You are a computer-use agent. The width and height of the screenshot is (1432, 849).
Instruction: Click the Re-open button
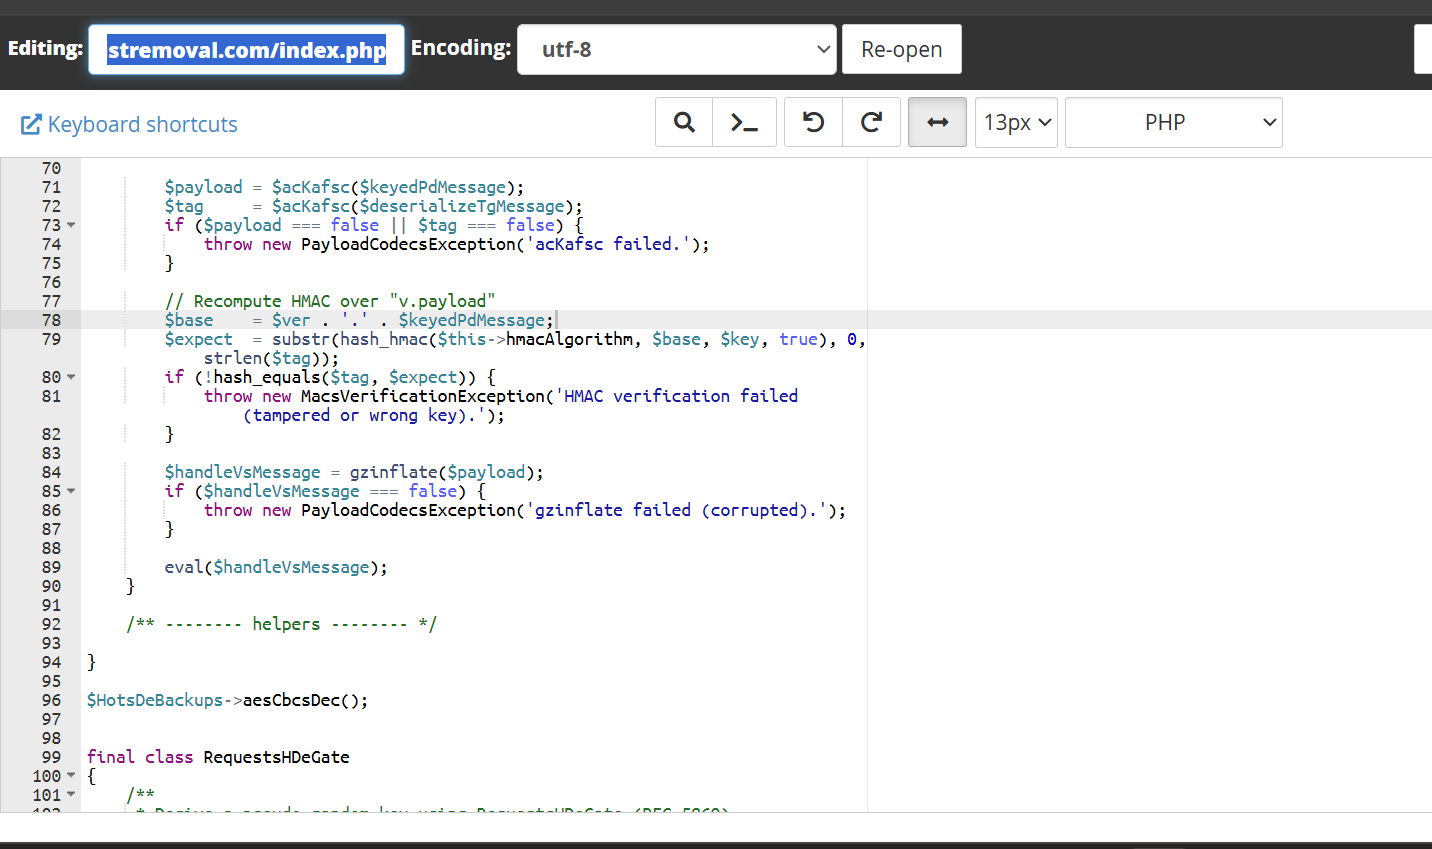901,49
